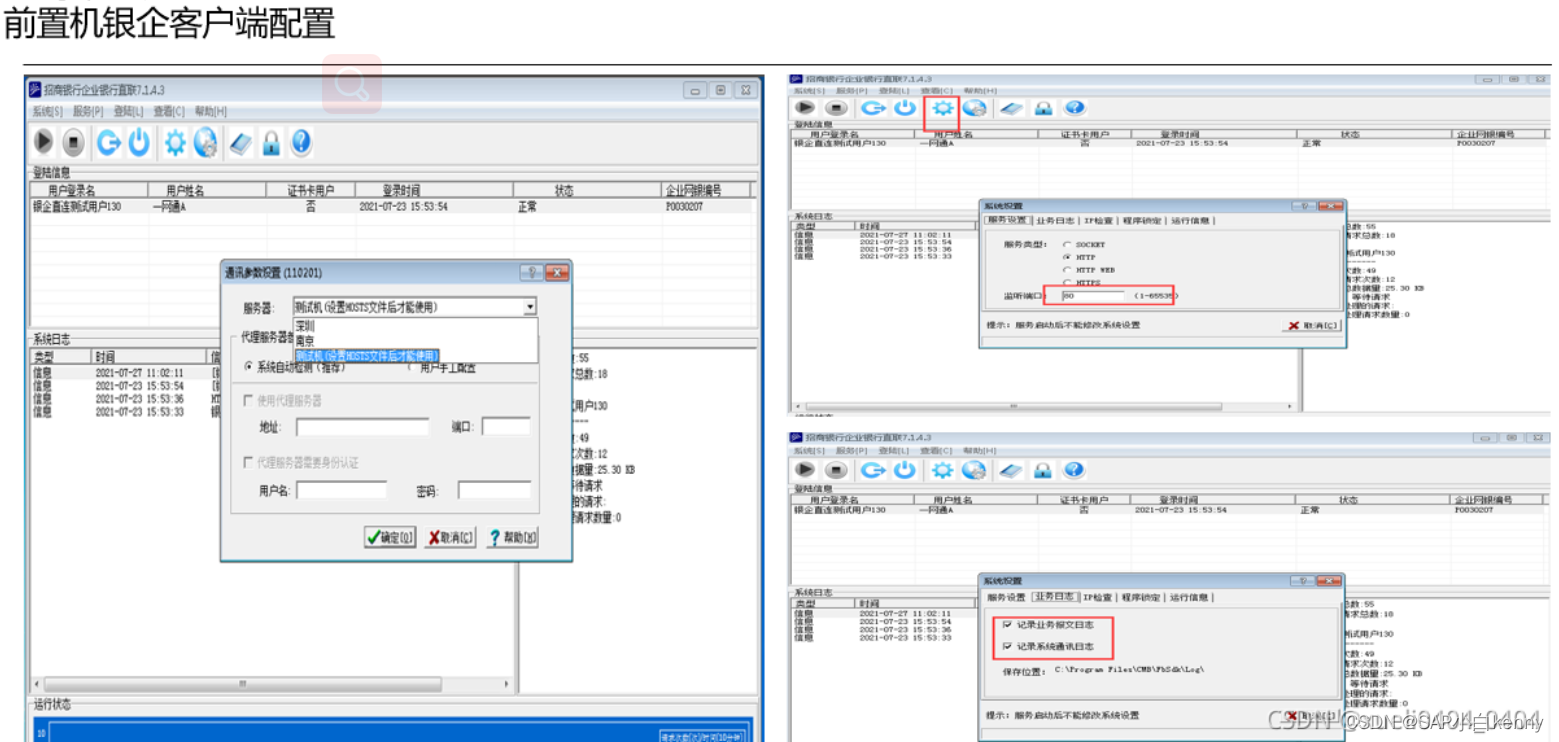Click 确定[O] button in communication dialog
The width and height of the screenshot is (1559, 742).
click(x=390, y=537)
